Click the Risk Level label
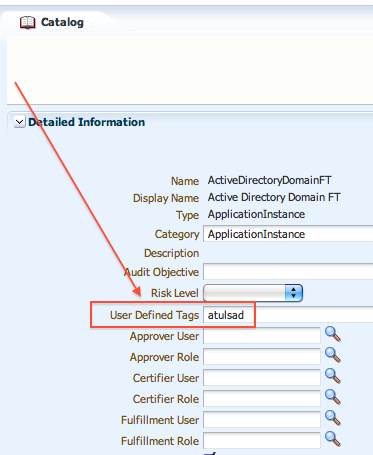Viewport: 373px width, 455px height. (x=175, y=293)
